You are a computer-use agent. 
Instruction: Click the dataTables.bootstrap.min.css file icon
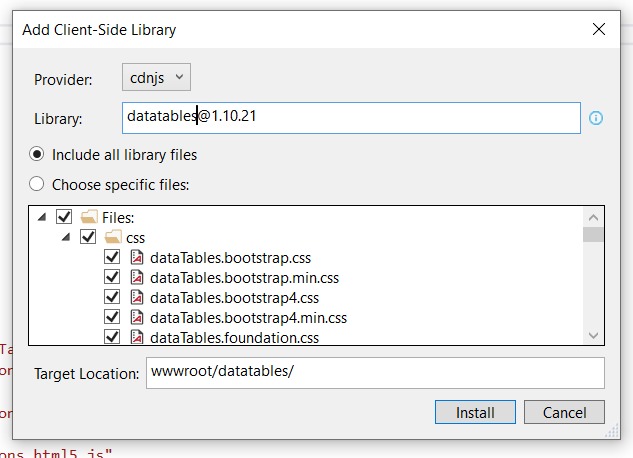pyautogui.click(x=136, y=277)
